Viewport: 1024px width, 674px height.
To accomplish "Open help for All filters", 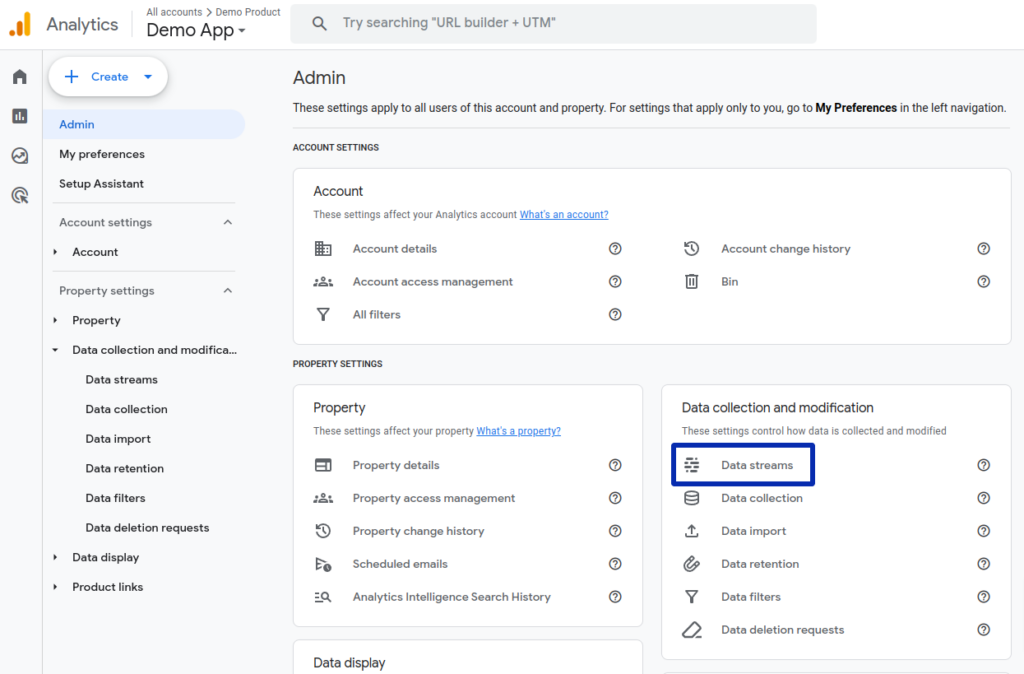I will 615,315.
